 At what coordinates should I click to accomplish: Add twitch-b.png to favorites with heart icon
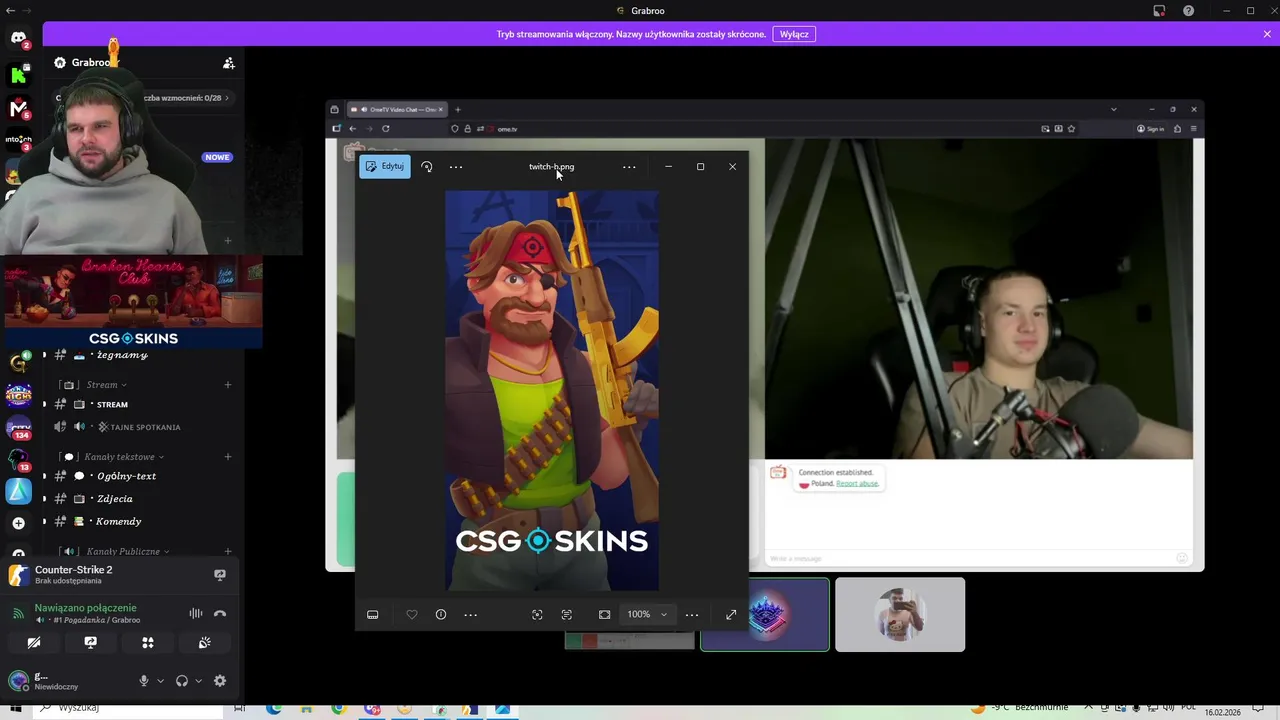pyautogui.click(x=411, y=614)
